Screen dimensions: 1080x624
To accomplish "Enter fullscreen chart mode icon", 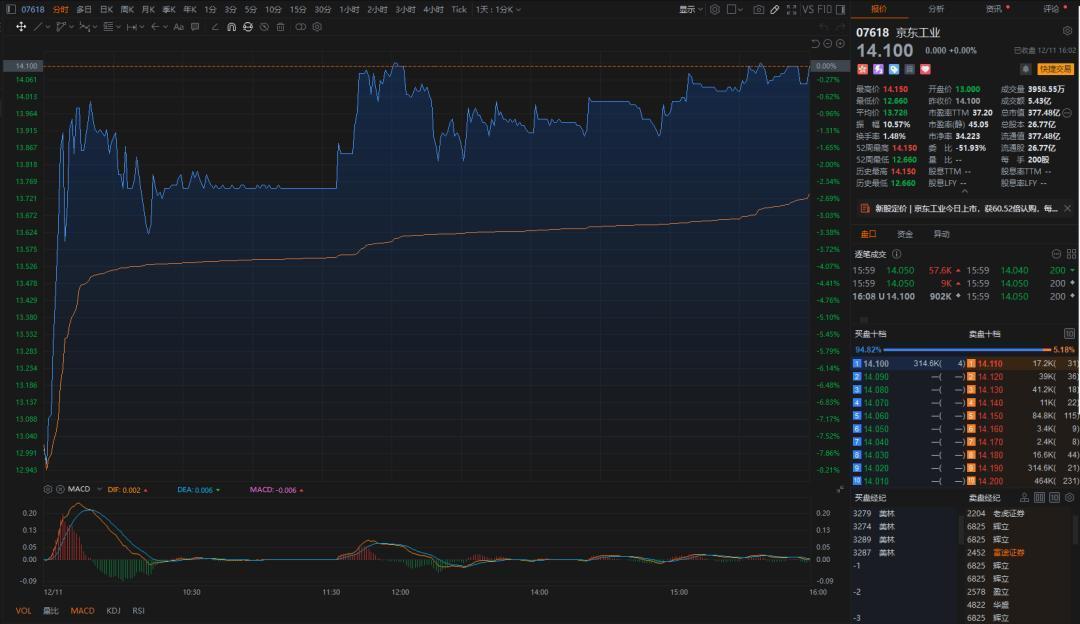I will point(790,9).
